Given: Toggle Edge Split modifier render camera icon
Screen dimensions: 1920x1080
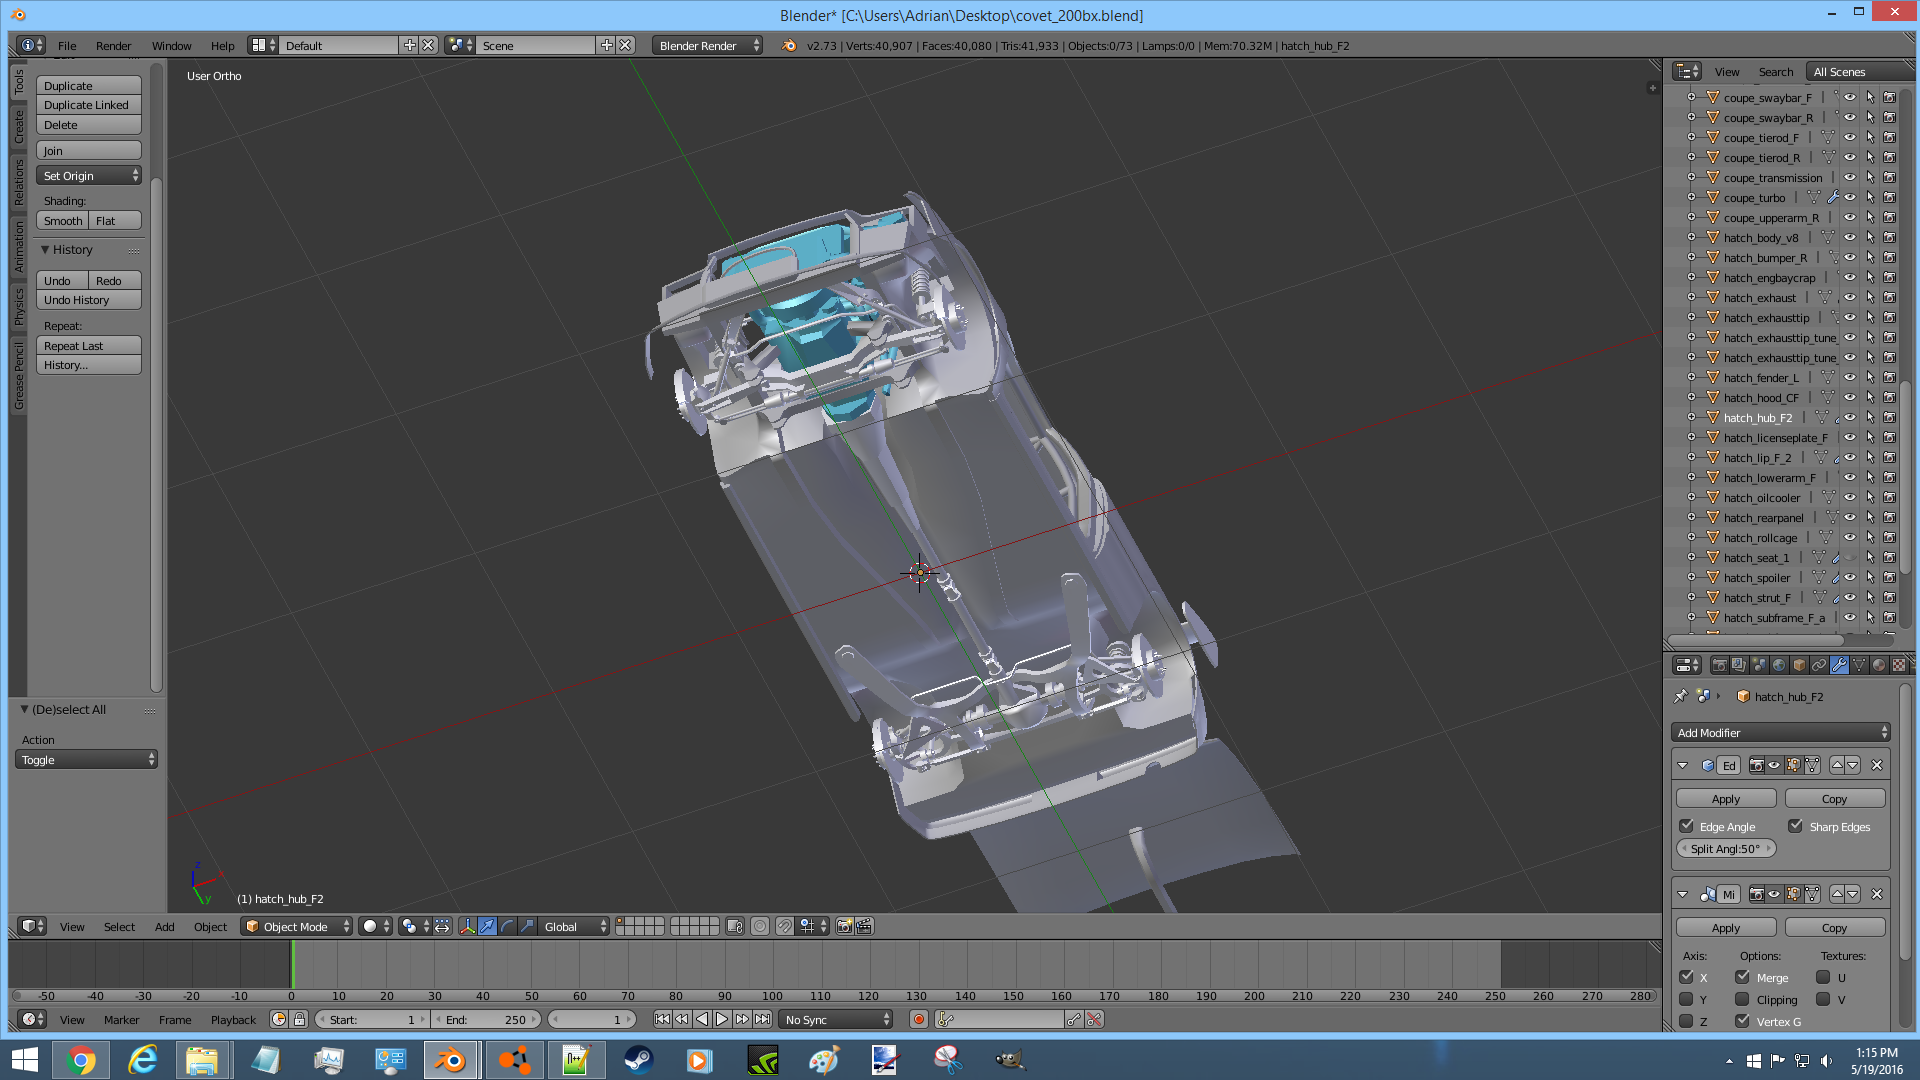Looking at the screenshot, I should click(1756, 766).
